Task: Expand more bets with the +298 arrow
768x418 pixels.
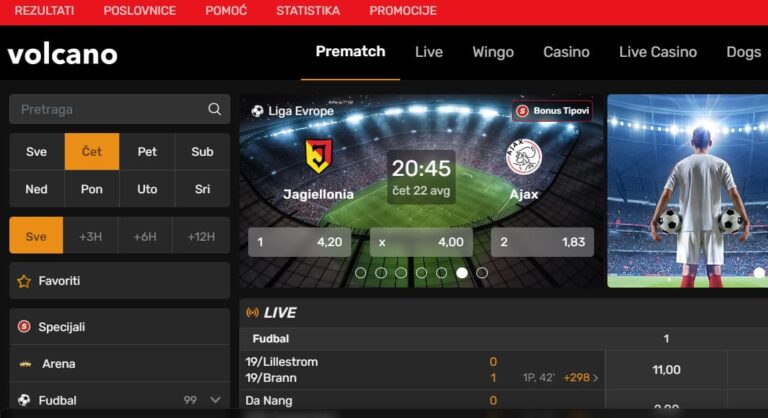Action: 596,378
